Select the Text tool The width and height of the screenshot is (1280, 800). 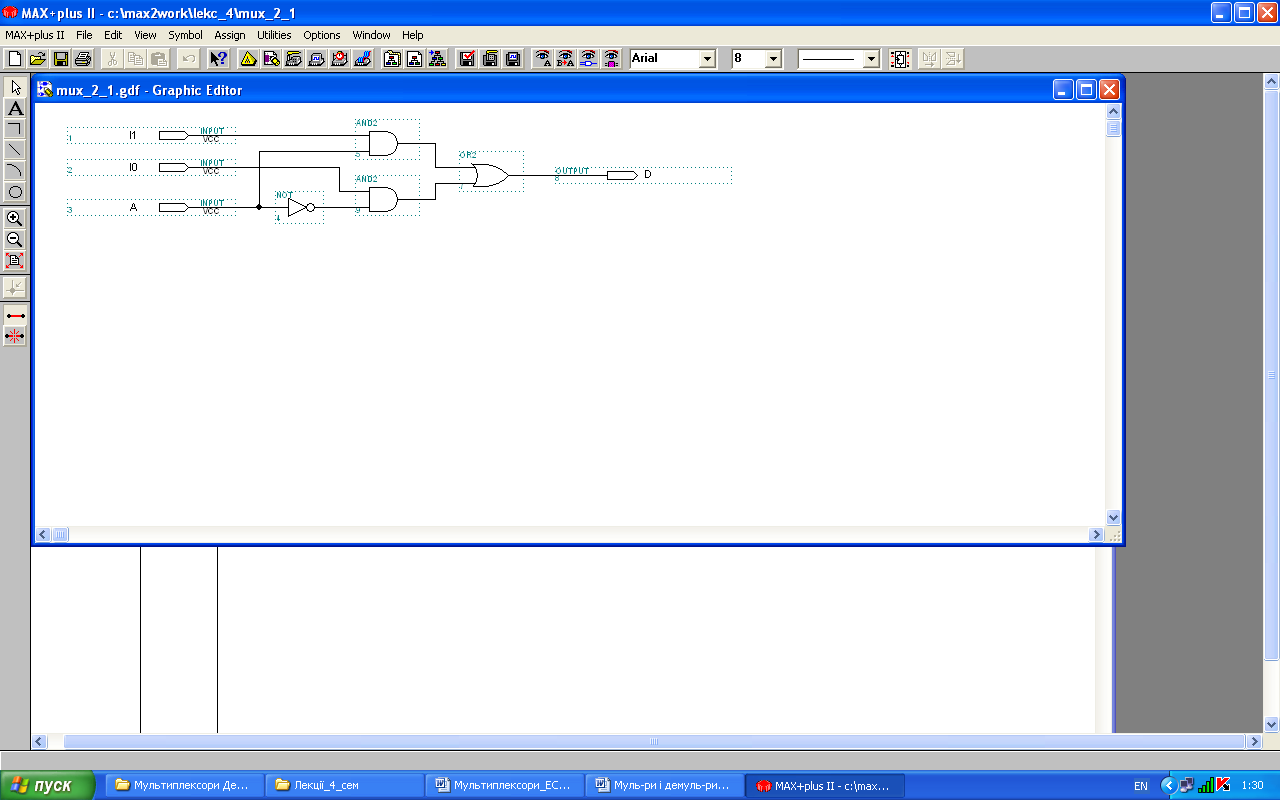[x=15, y=108]
